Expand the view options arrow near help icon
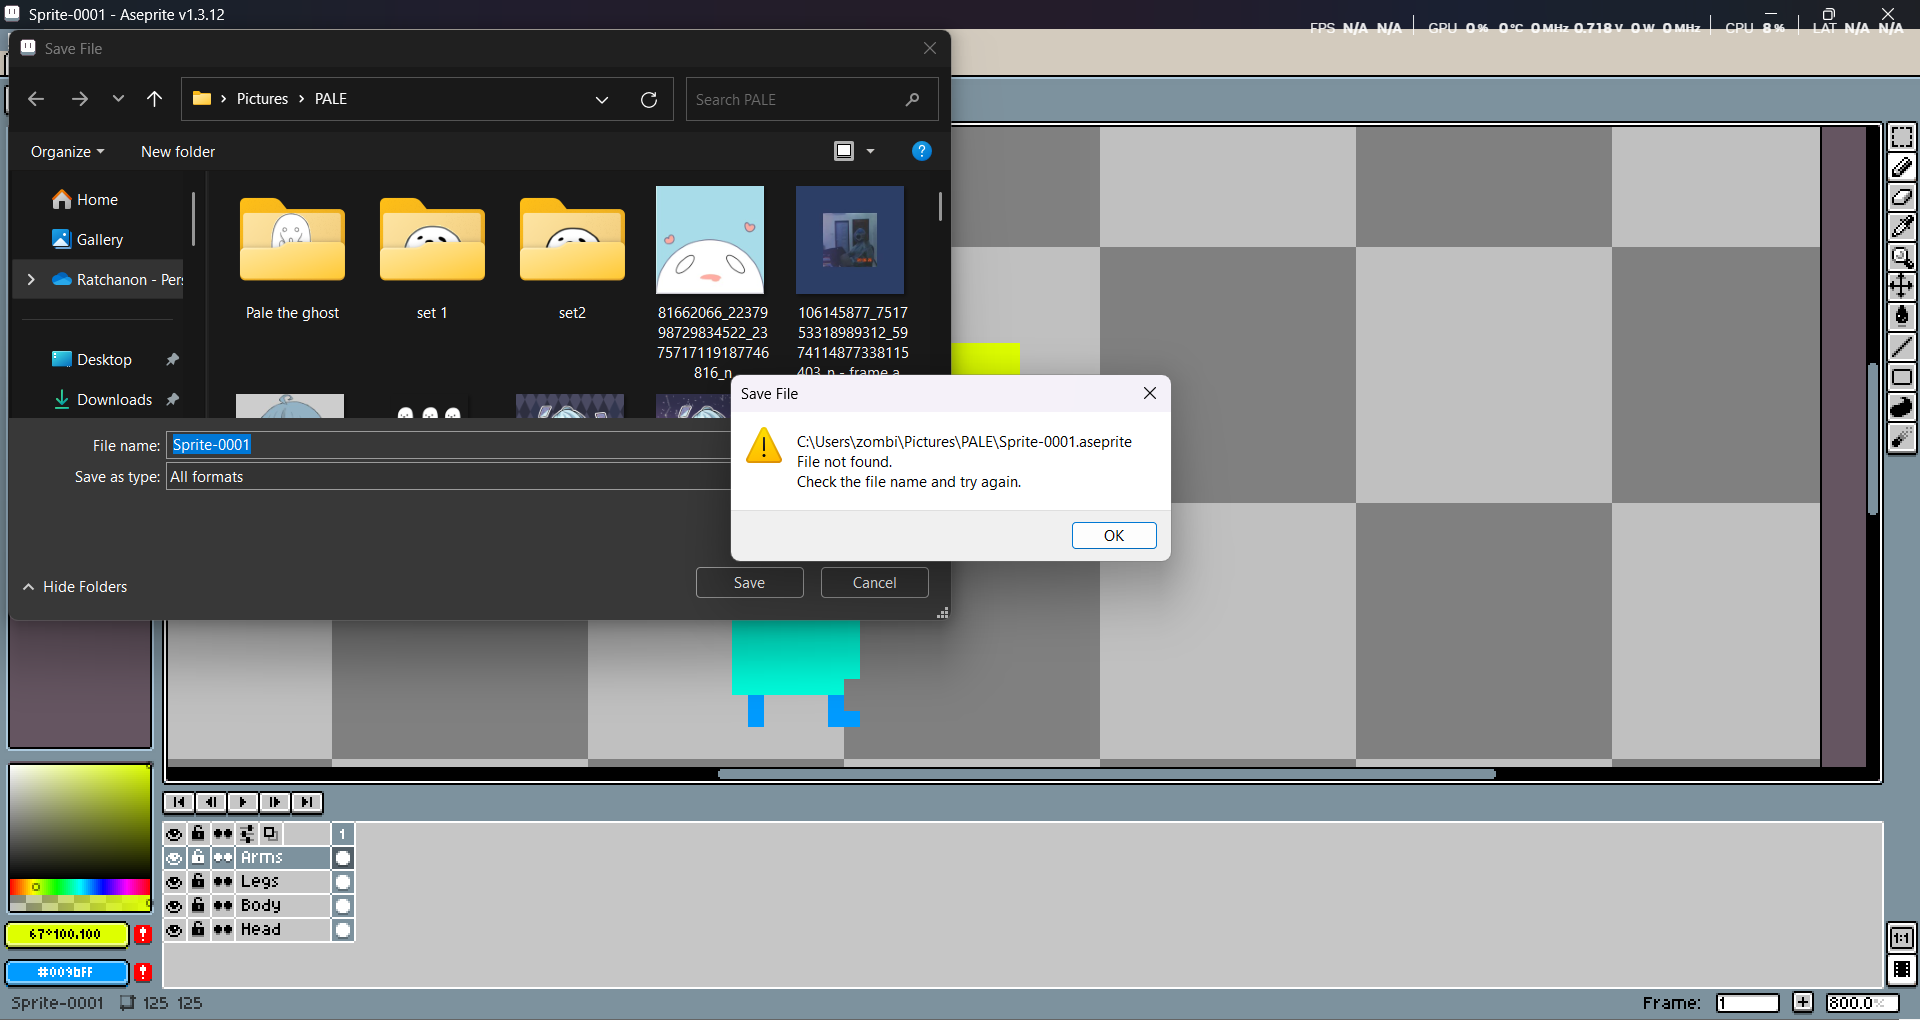 coord(869,151)
